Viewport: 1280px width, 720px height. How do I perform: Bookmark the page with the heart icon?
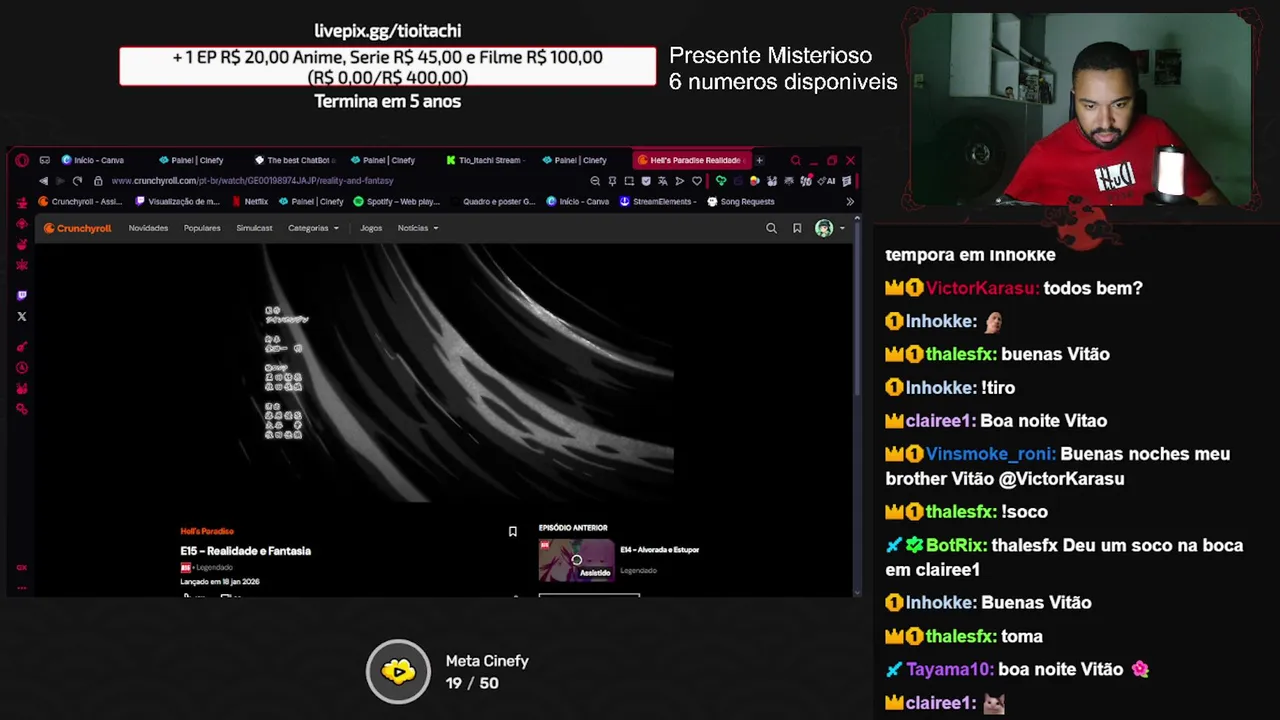(697, 181)
